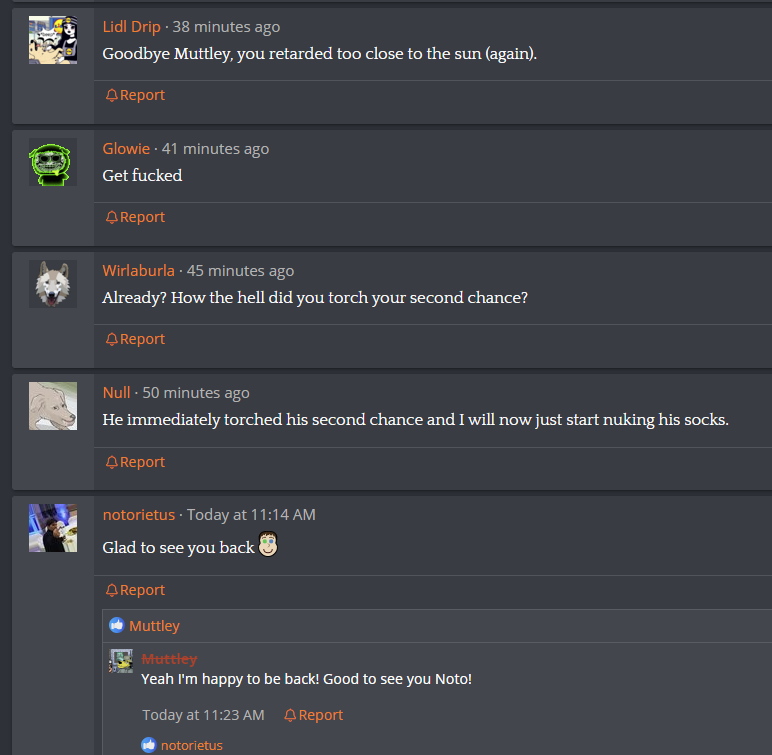Click the blue like icon beside Muttley

pyautogui.click(x=117, y=625)
